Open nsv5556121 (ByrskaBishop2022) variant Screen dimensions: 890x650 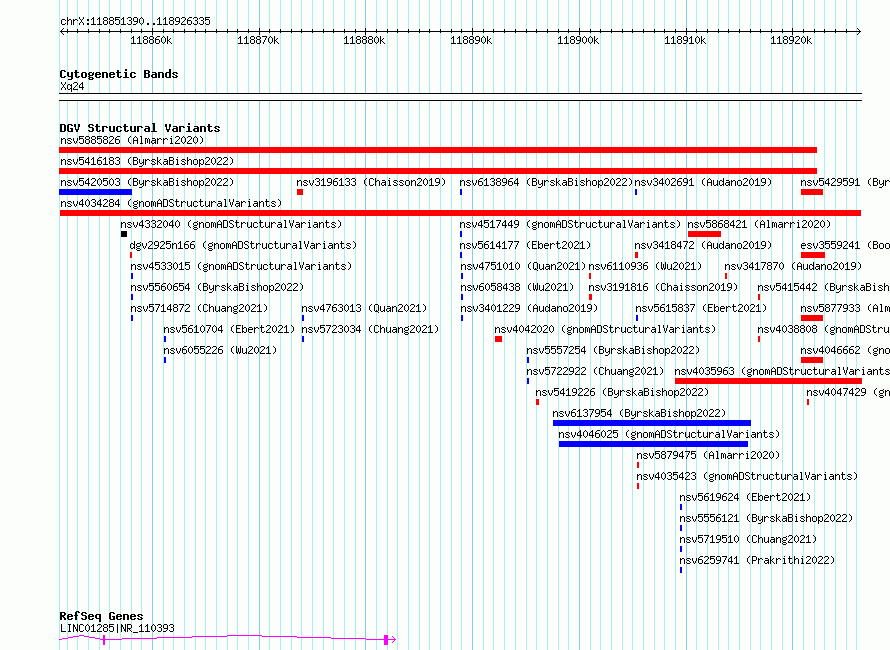tap(766, 518)
